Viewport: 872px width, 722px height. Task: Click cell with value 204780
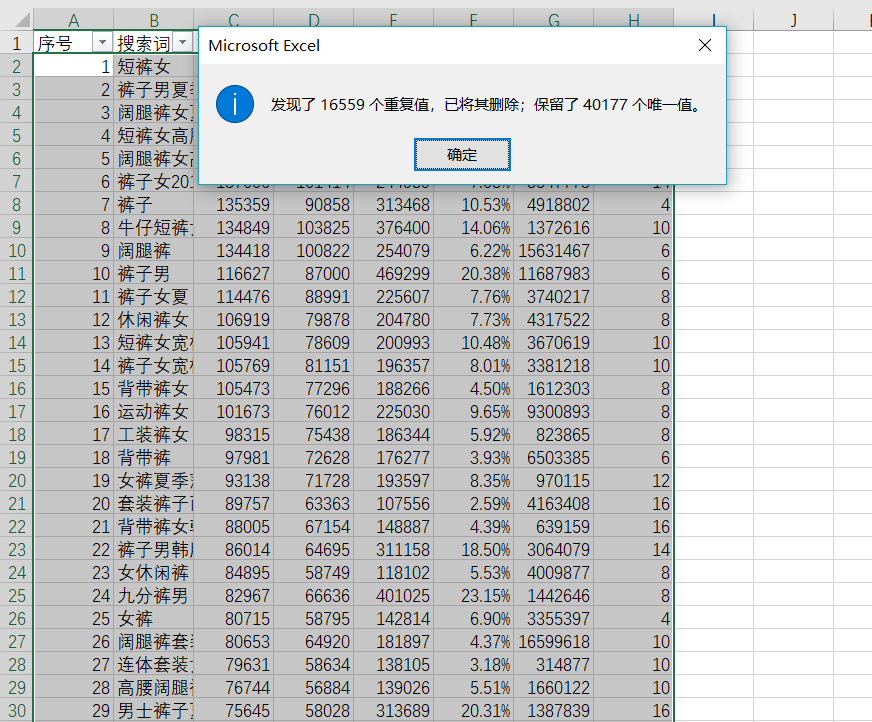tap(394, 319)
